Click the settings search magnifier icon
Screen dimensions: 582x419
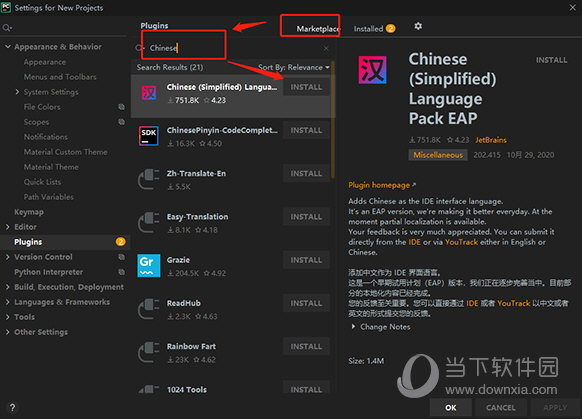pos(7,28)
